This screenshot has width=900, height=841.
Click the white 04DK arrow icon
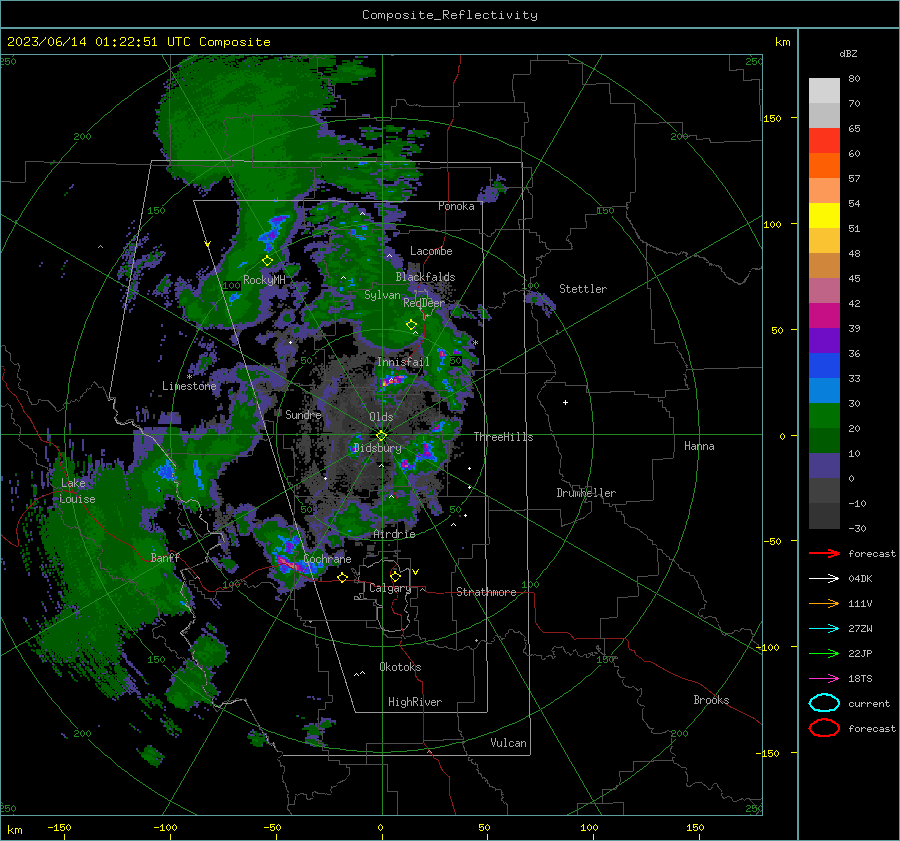(x=824, y=578)
